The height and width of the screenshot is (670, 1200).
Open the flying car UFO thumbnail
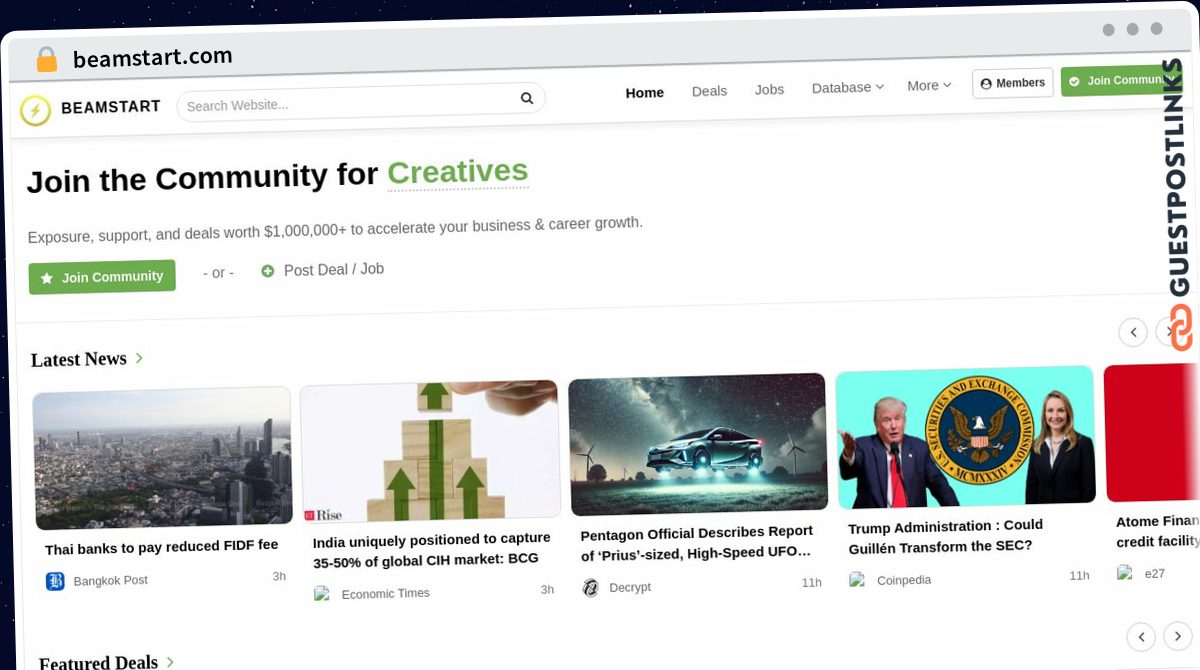(697, 445)
